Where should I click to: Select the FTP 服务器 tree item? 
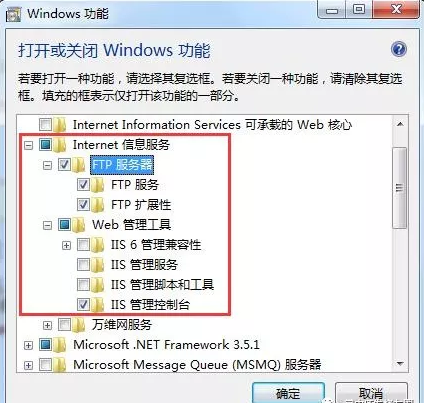[x=122, y=165]
